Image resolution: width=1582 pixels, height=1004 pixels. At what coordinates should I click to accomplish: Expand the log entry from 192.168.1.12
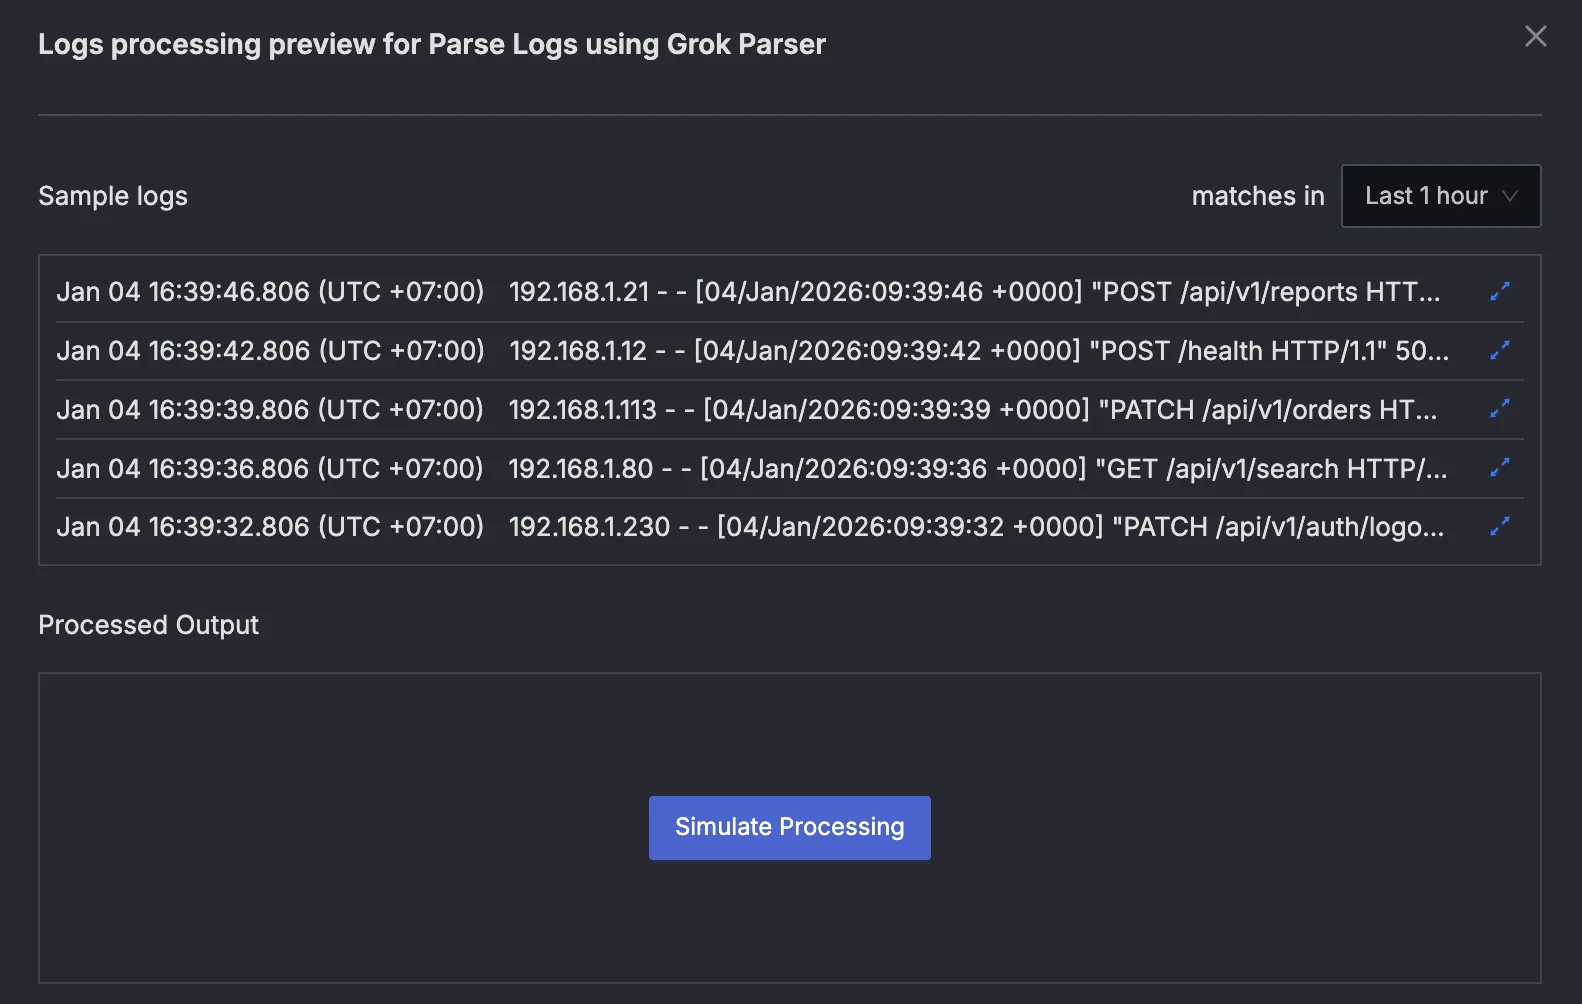click(1499, 350)
